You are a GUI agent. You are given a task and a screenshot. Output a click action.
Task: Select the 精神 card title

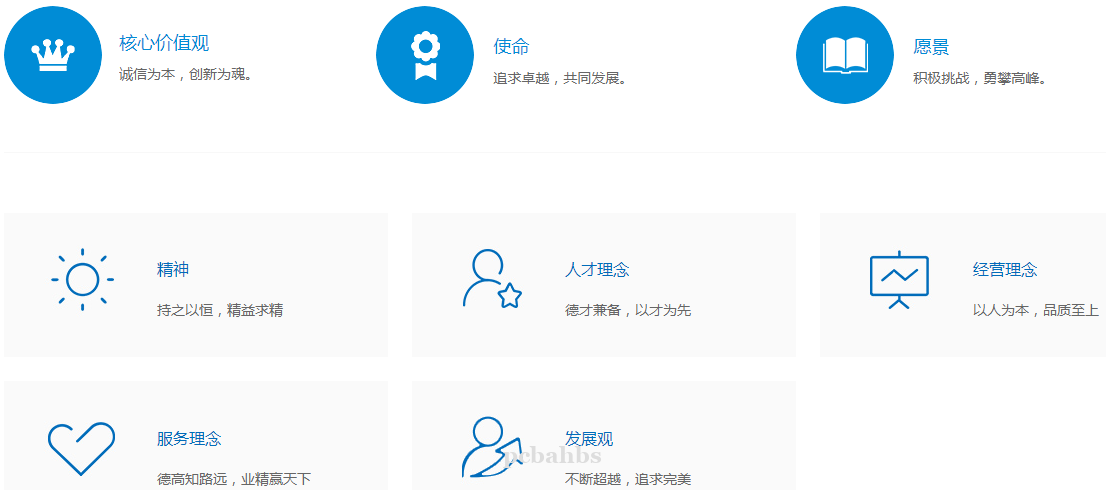173,270
